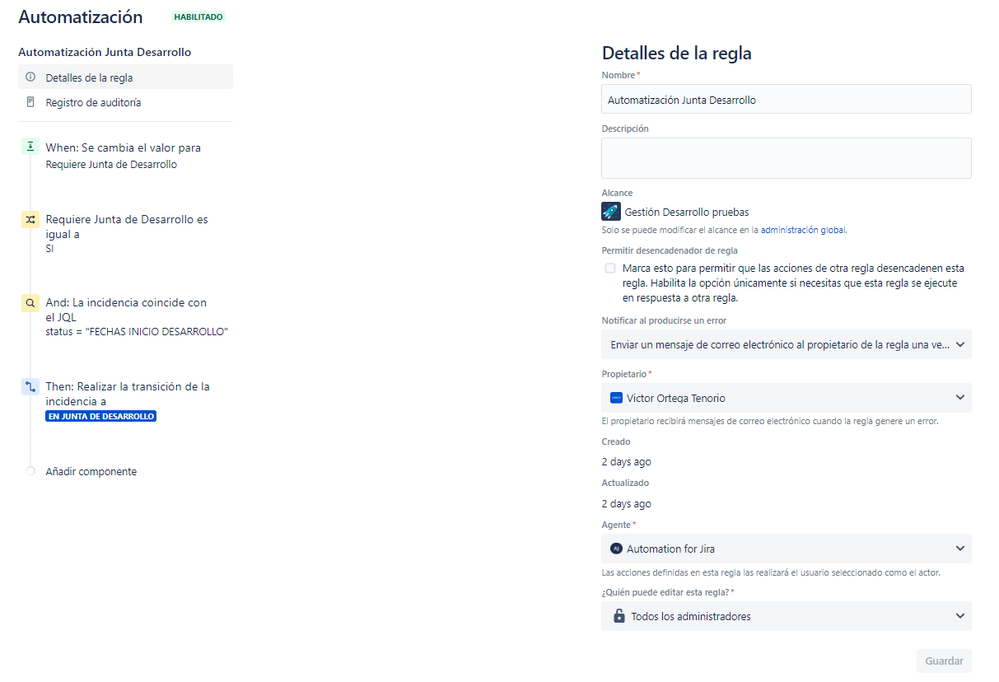The width and height of the screenshot is (999, 682).
Task: Switch to Registro de auditoría
Action: pyautogui.click(x=94, y=102)
